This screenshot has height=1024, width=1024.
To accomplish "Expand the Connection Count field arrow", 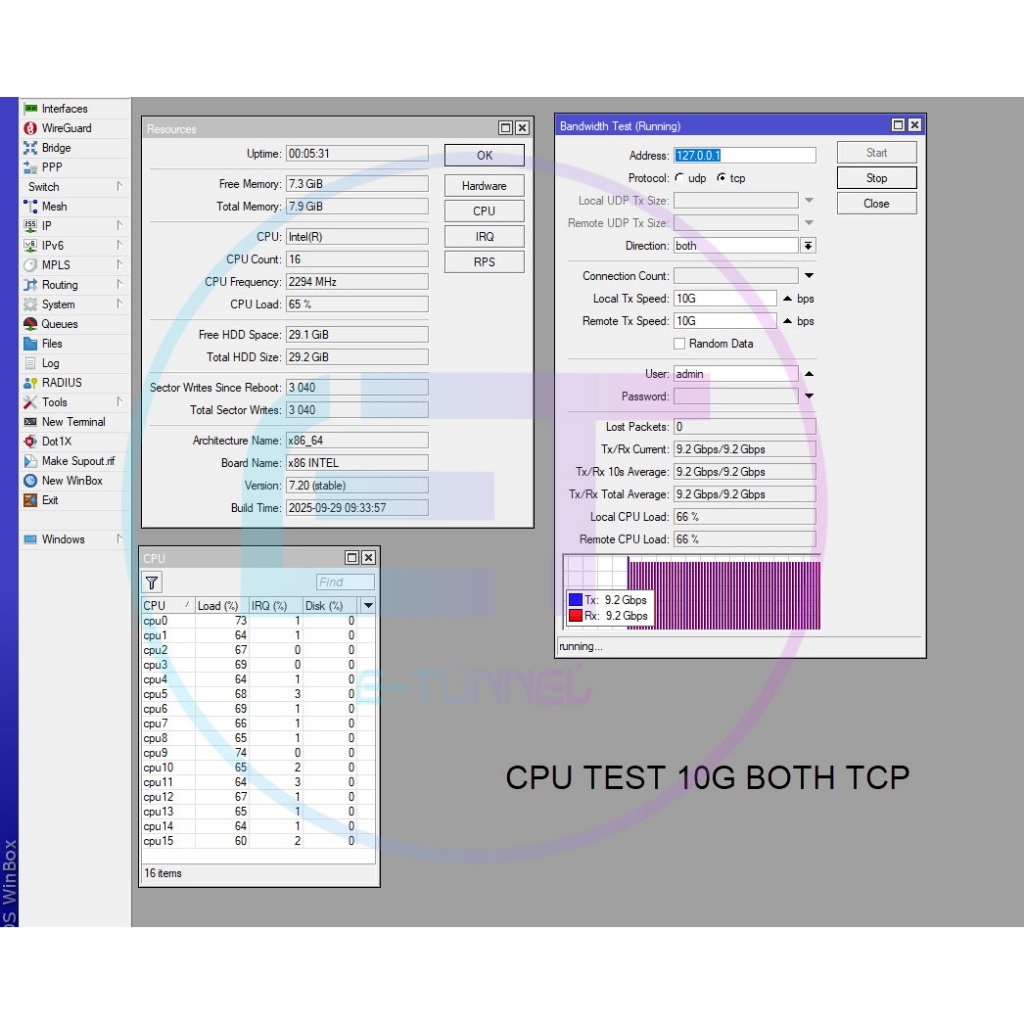I will coord(809,276).
